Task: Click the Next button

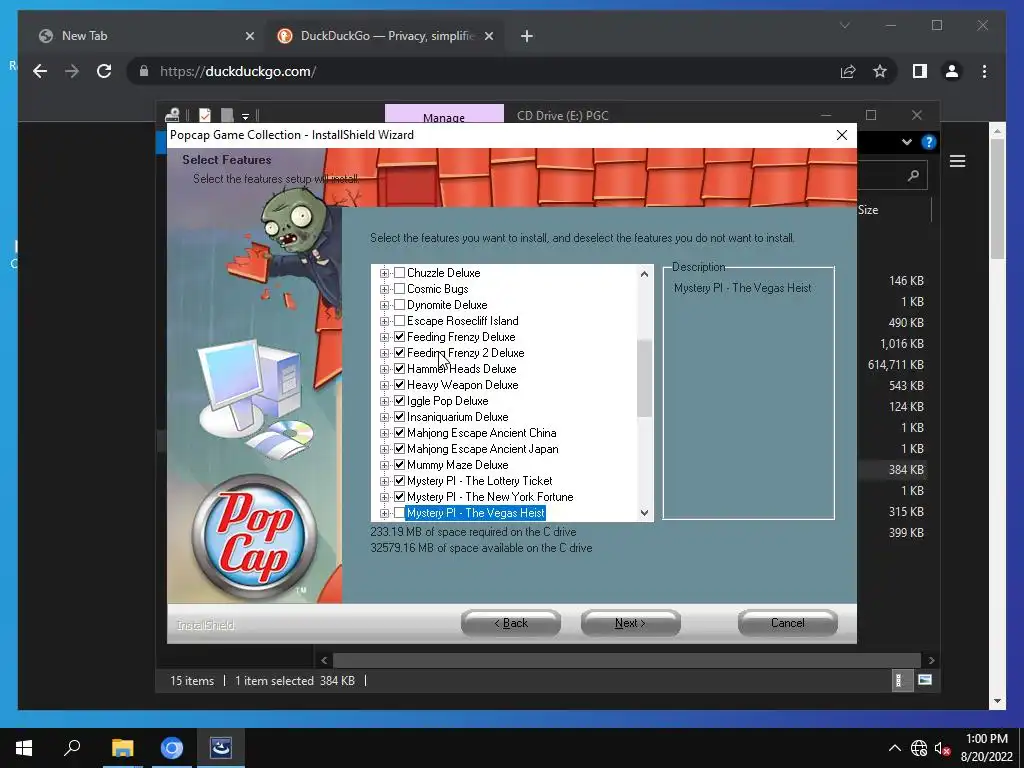Action: [630, 623]
